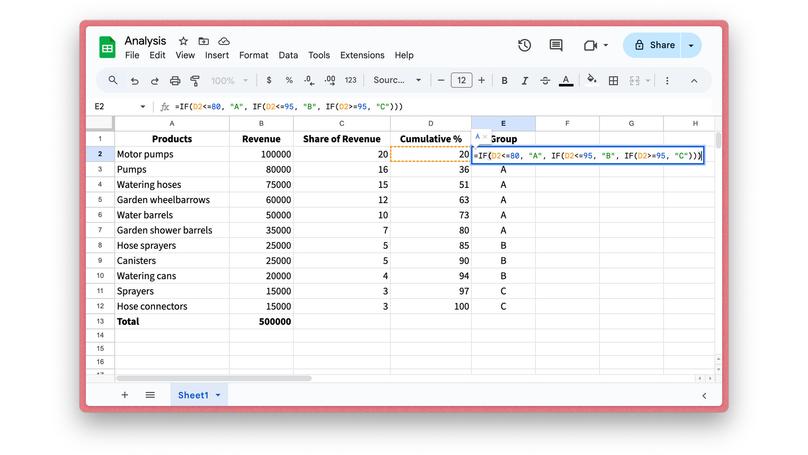
Task: Format as currency with dollar icon
Action: point(268,80)
